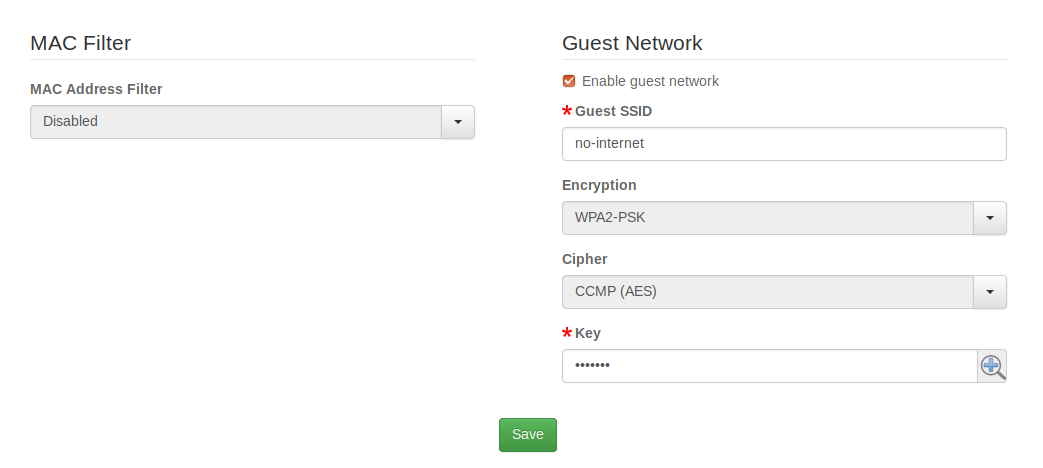The width and height of the screenshot is (1043, 468).
Task: Click the "Enable guest network" label text
Action: tap(650, 81)
